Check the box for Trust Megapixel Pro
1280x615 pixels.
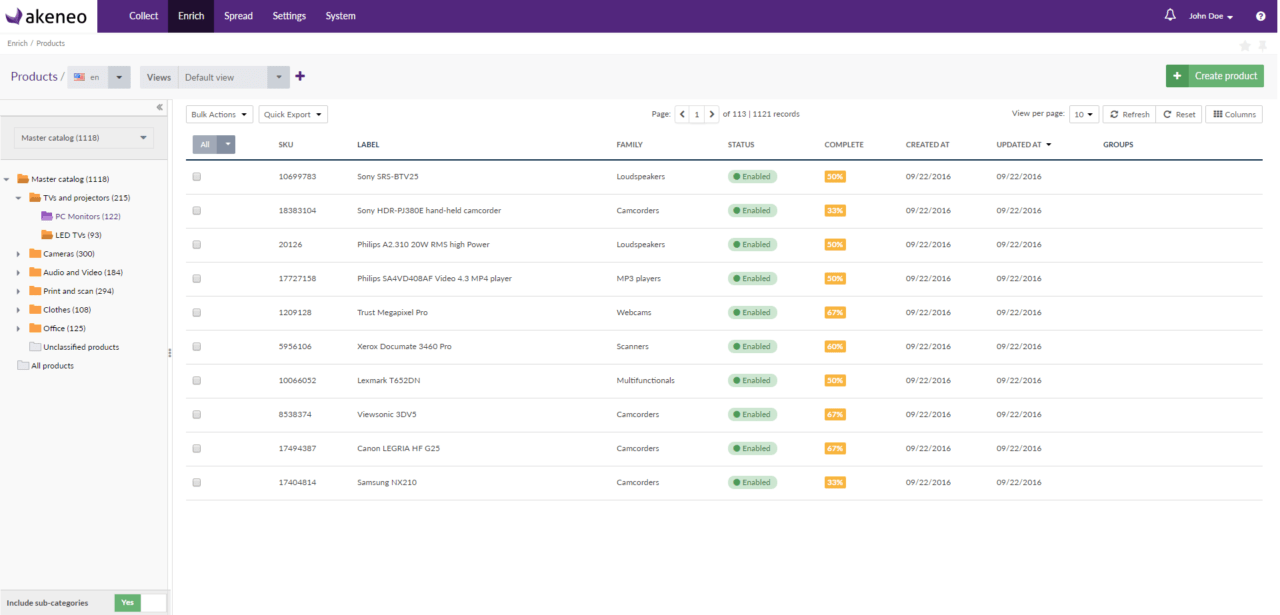click(x=197, y=312)
